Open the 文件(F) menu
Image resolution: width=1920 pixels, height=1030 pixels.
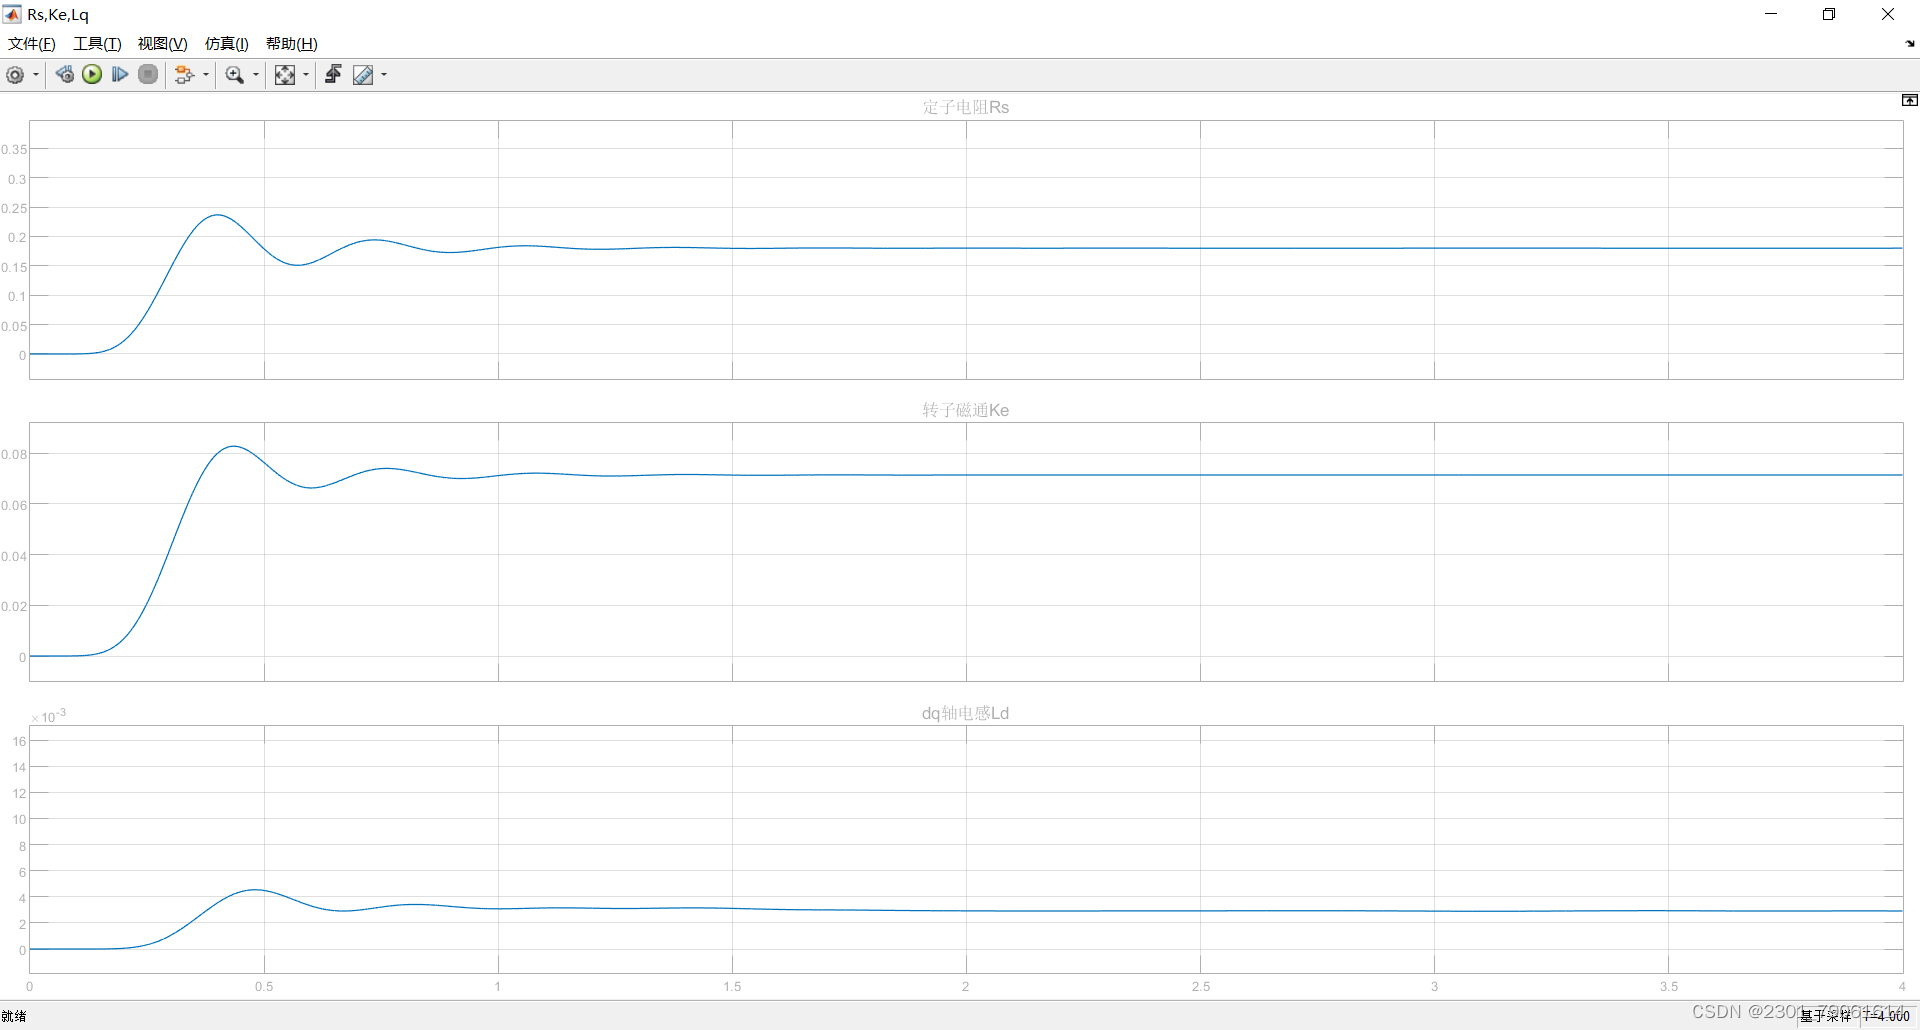point(32,44)
